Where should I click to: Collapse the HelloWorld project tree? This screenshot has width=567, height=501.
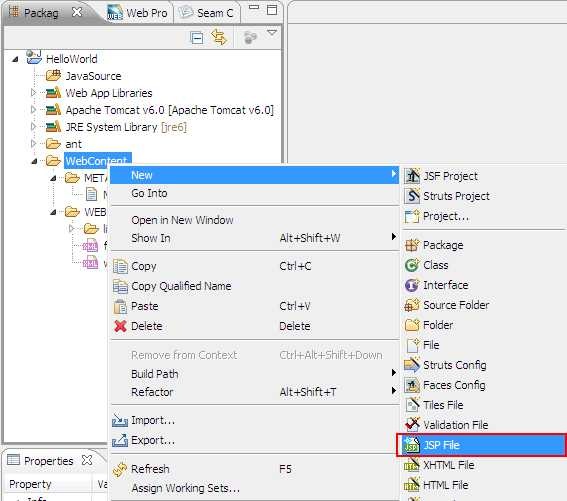point(15,59)
